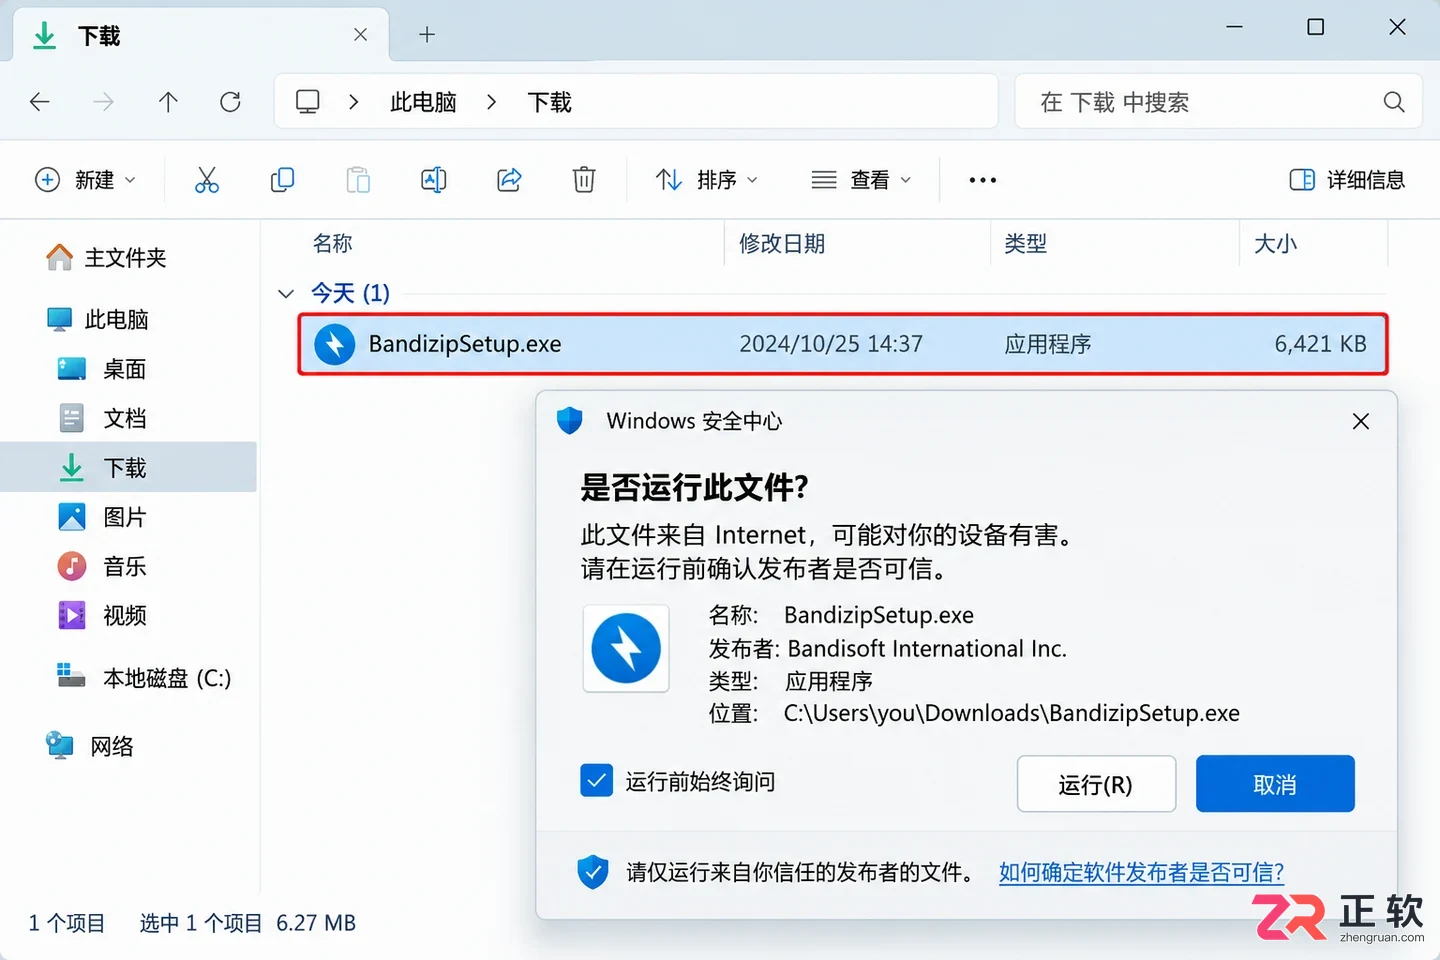Open 网络 in the sidebar

click(90, 746)
